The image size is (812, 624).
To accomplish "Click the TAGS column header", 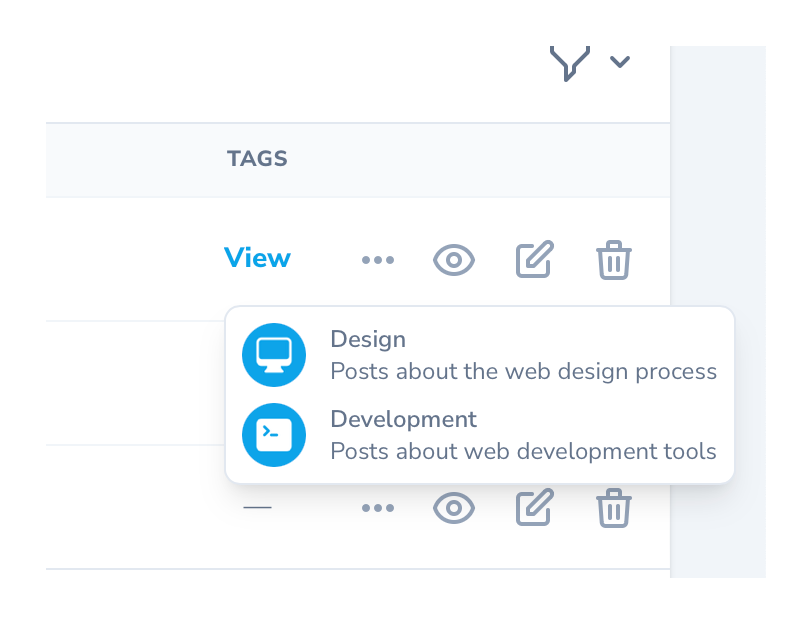I will coord(257,158).
